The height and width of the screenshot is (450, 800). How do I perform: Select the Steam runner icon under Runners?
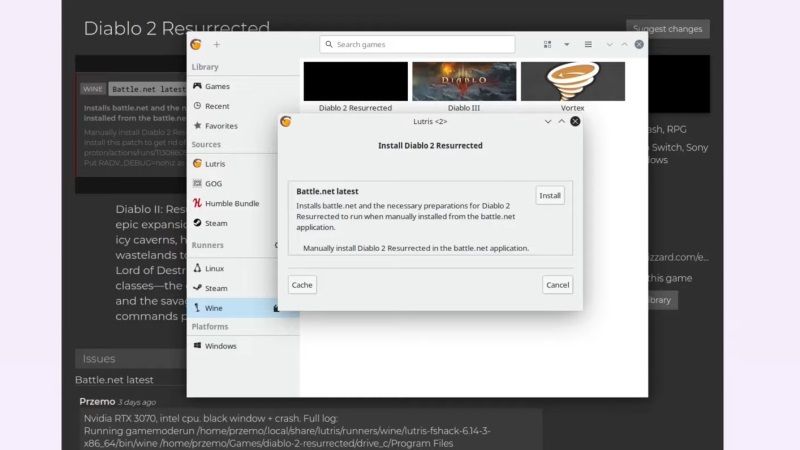[x=197, y=288]
